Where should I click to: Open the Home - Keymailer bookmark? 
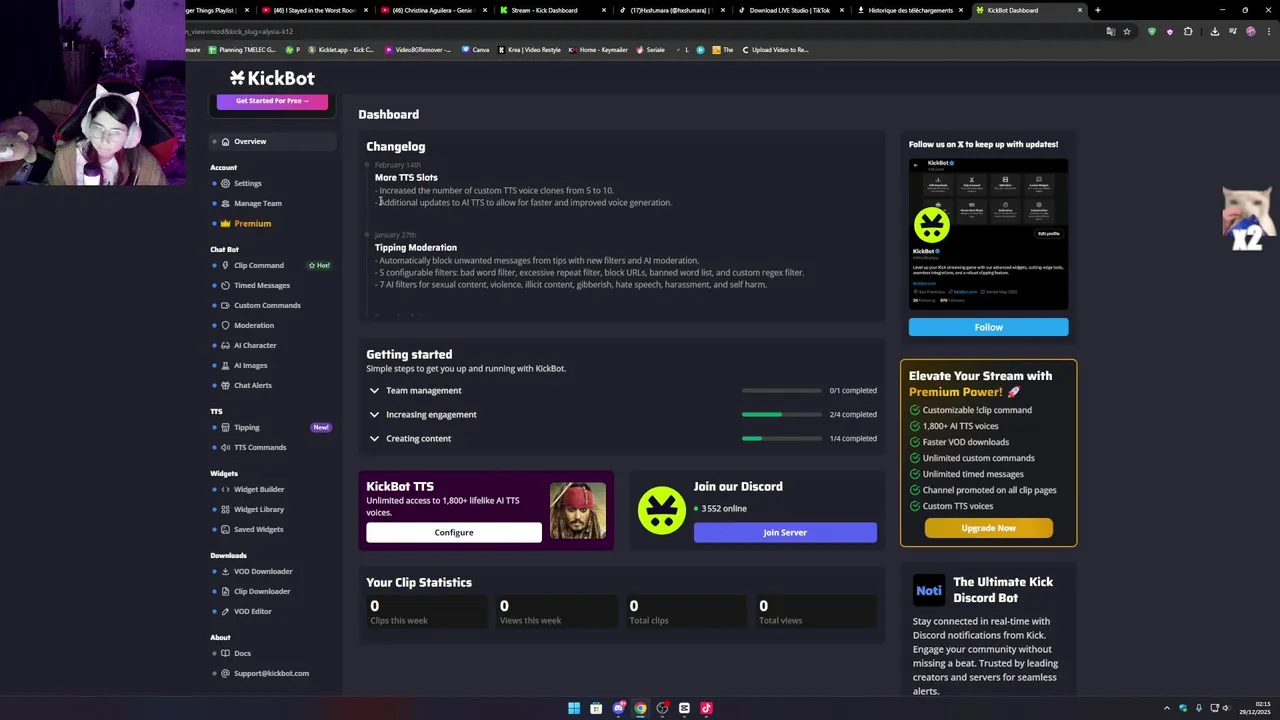pos(598,49)
